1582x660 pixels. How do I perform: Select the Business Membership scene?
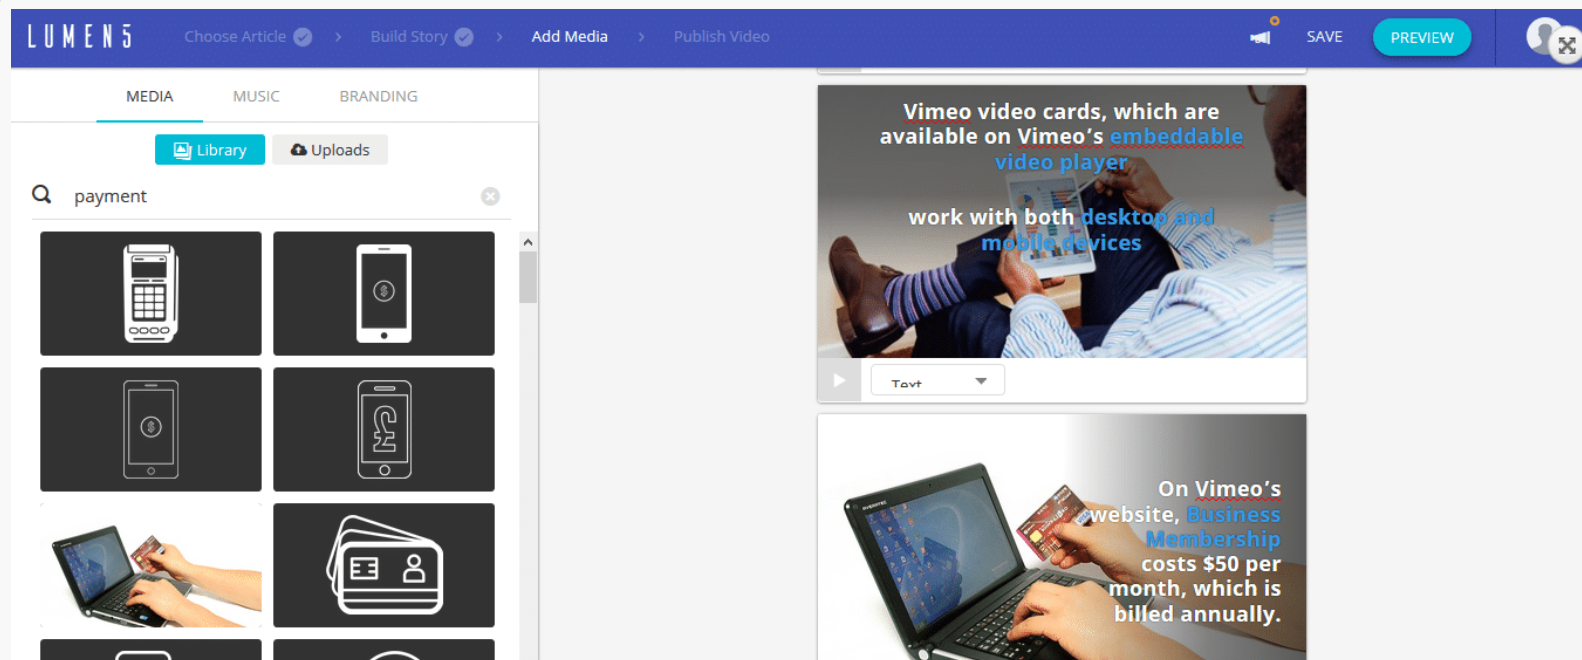tap(1062, 537)
